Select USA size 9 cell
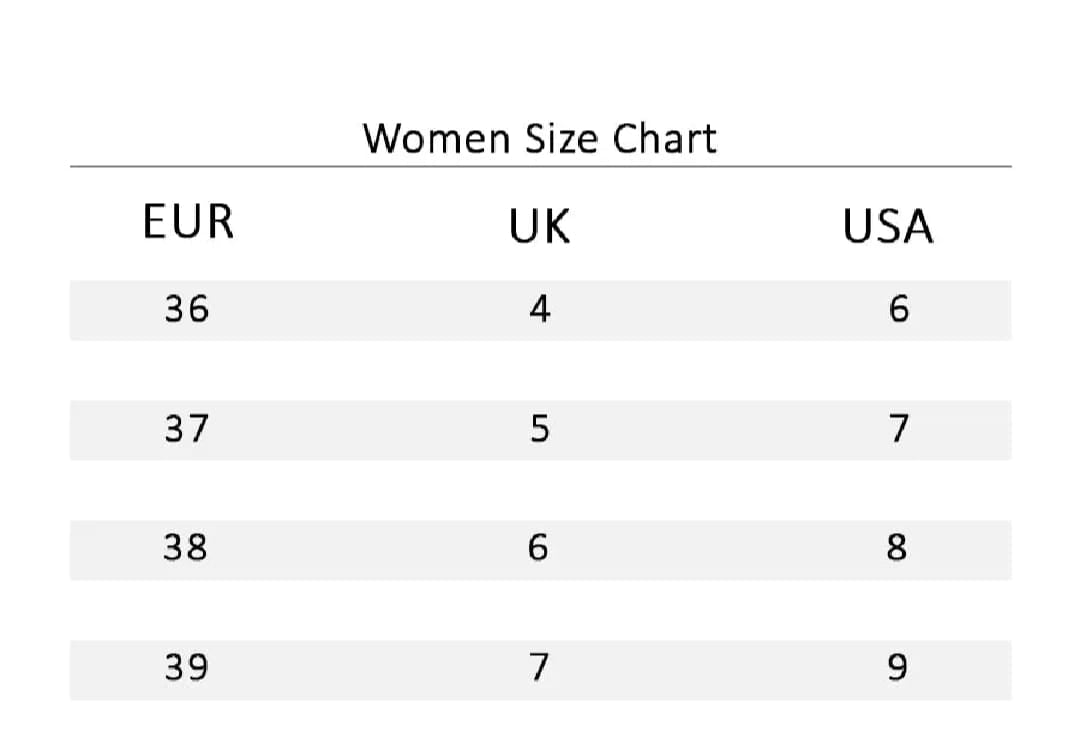The height and width of the screenshot is (738, 1080). (x=898, y=668)
